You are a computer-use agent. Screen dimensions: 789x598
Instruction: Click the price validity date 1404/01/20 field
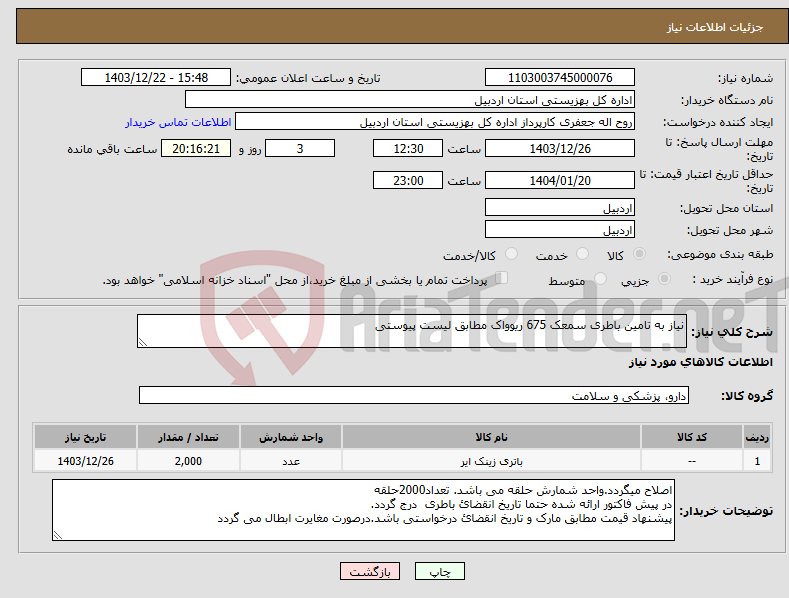(560, 180)
